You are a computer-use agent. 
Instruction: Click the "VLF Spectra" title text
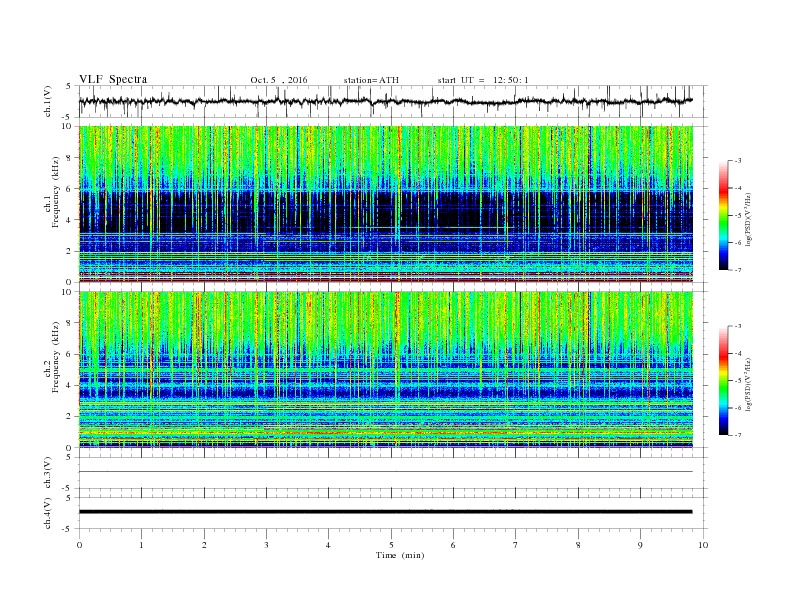[113, 79]
